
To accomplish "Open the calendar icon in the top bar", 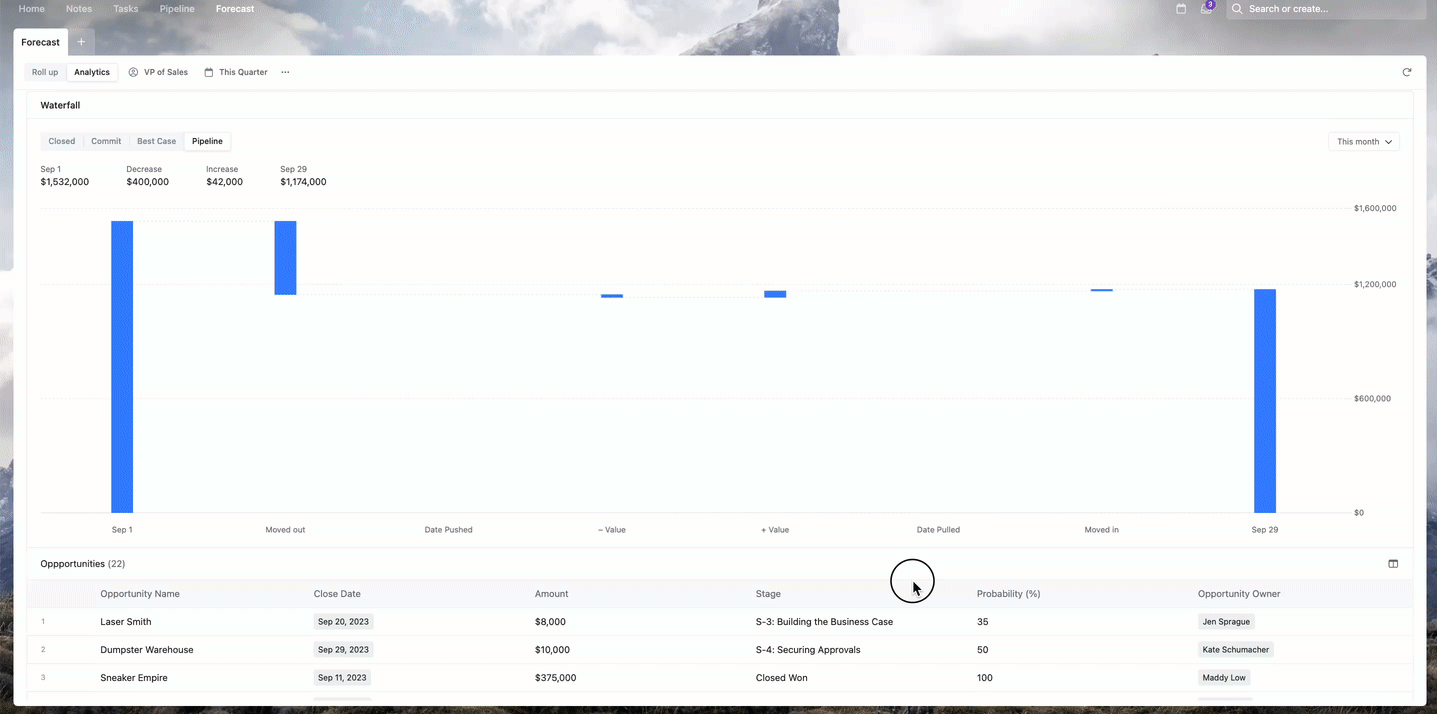I will click(1181, 8).
